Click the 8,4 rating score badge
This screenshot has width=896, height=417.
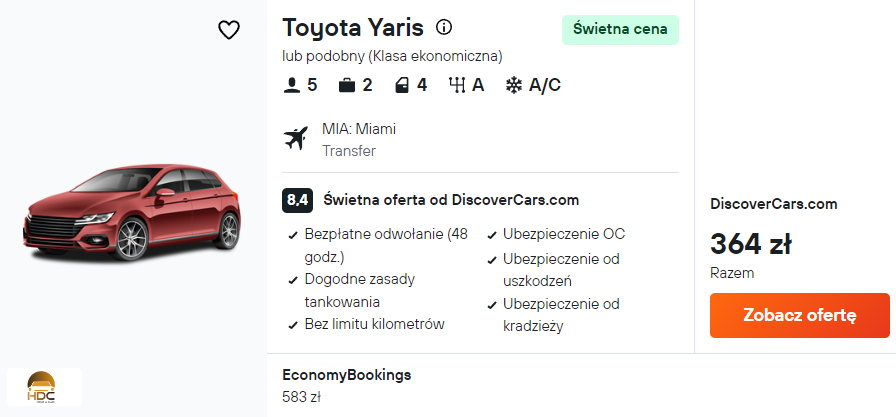pyautogui.click(x=297, y=200)
